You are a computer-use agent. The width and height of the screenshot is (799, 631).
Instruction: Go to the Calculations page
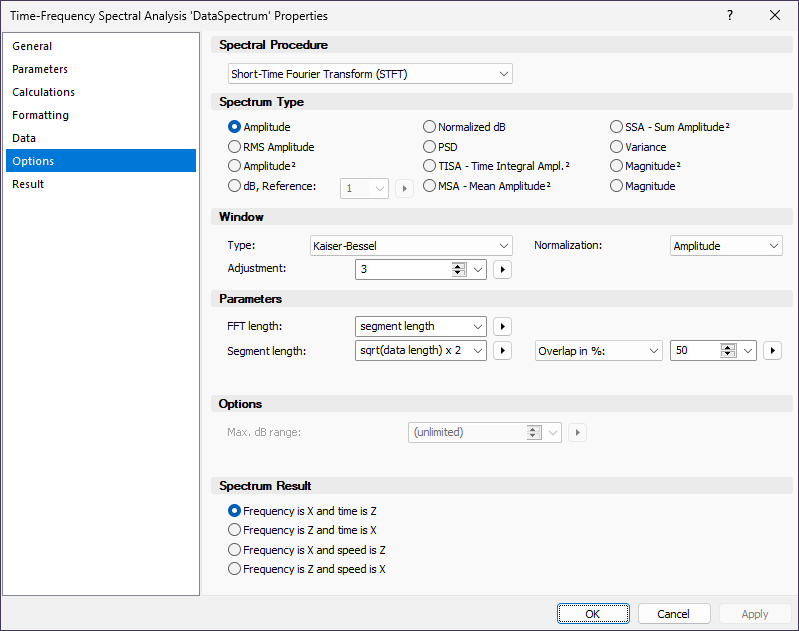43,92
